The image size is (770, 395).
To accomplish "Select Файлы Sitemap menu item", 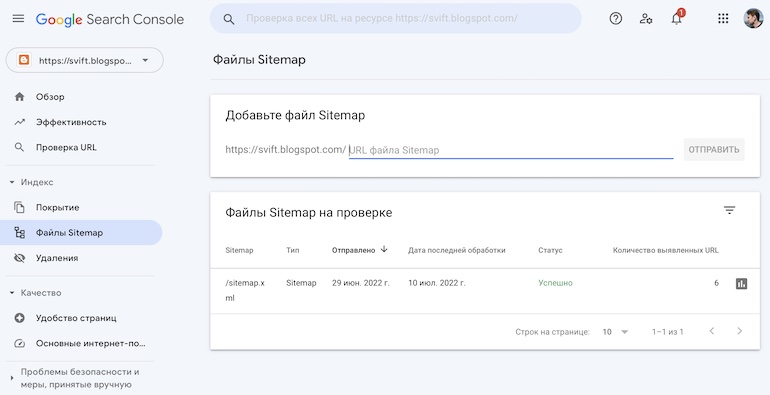I will 81,232.
